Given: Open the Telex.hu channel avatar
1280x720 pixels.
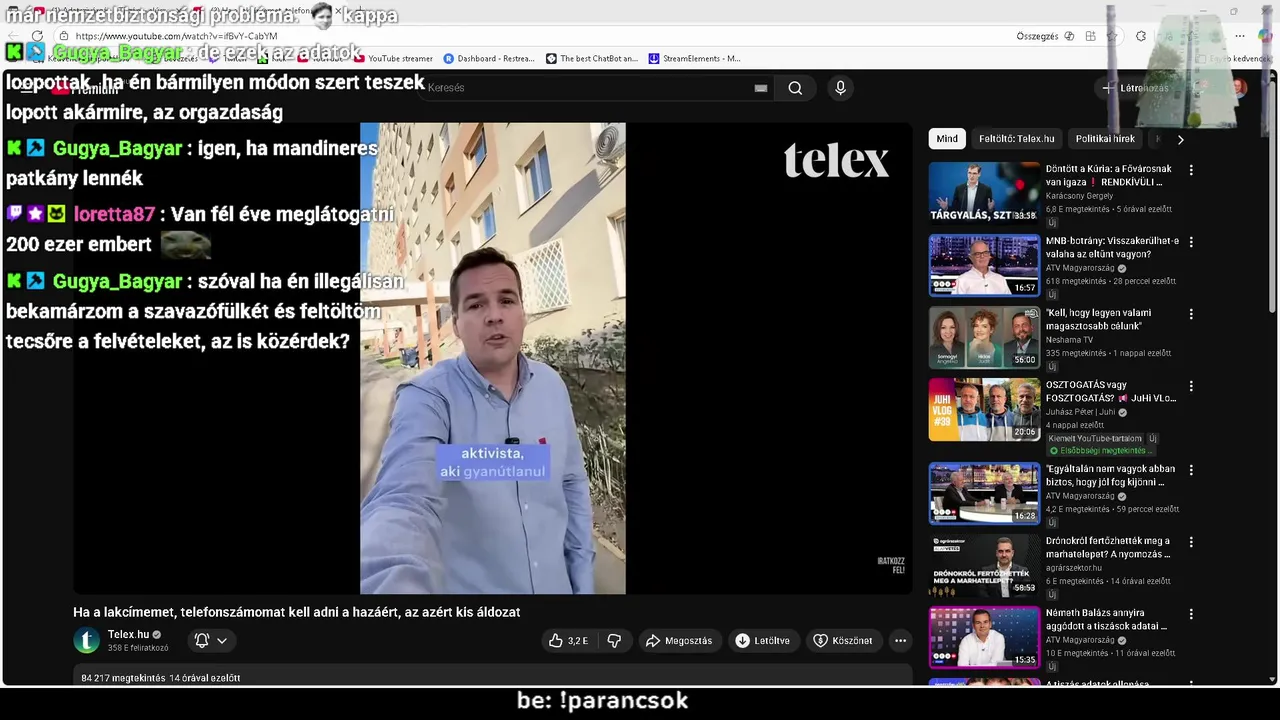Looking at the screenshot, I should tap(87, 640).
